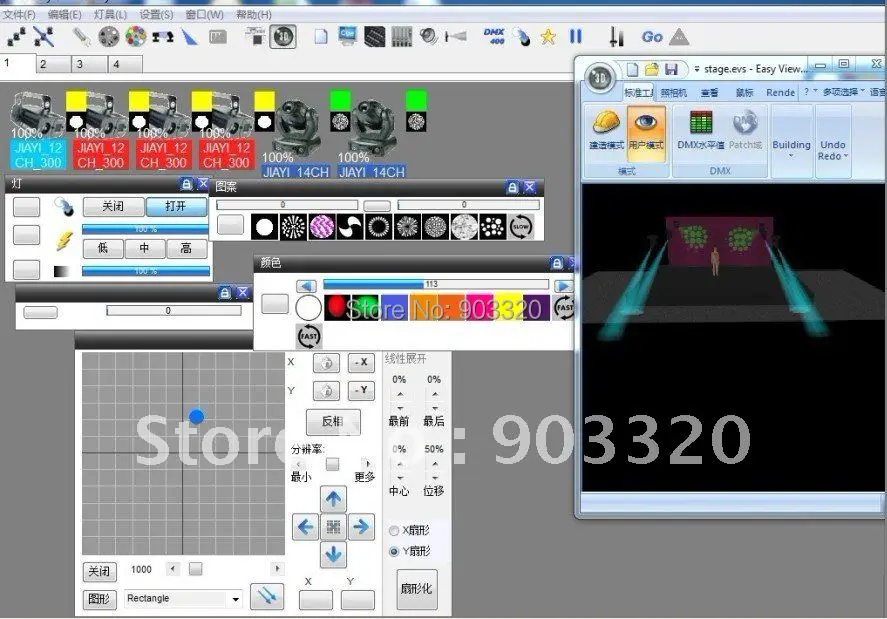Select the starburst gobo after the white circle
The image size is (887, 619).
tap(293, 227)
